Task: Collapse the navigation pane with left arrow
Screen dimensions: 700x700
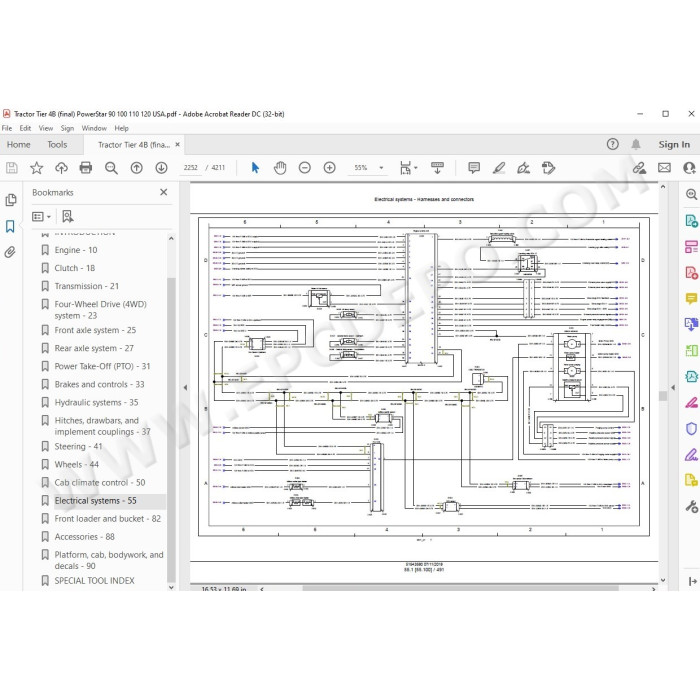Action: point(185,388)
